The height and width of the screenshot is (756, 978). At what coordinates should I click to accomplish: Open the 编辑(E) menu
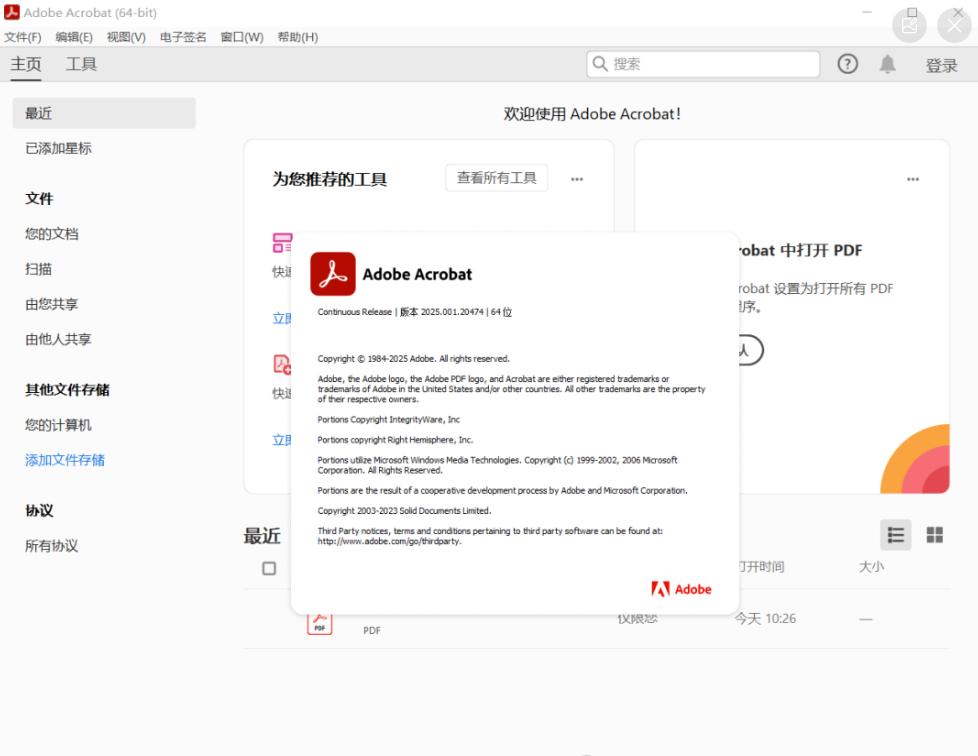pos(74,37)
